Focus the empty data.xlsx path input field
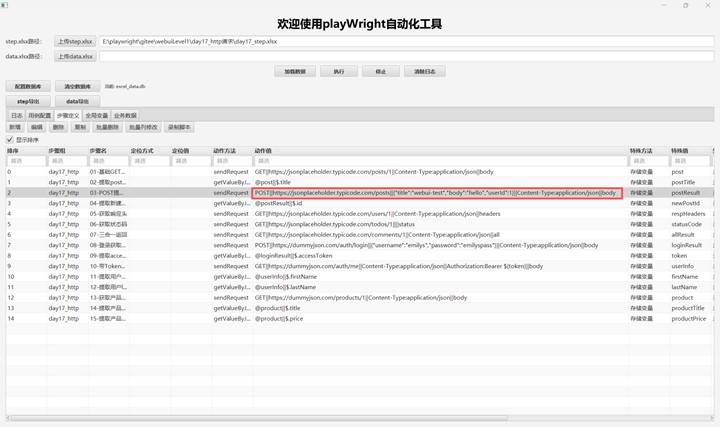720x427 pixels. click(406, 56)
